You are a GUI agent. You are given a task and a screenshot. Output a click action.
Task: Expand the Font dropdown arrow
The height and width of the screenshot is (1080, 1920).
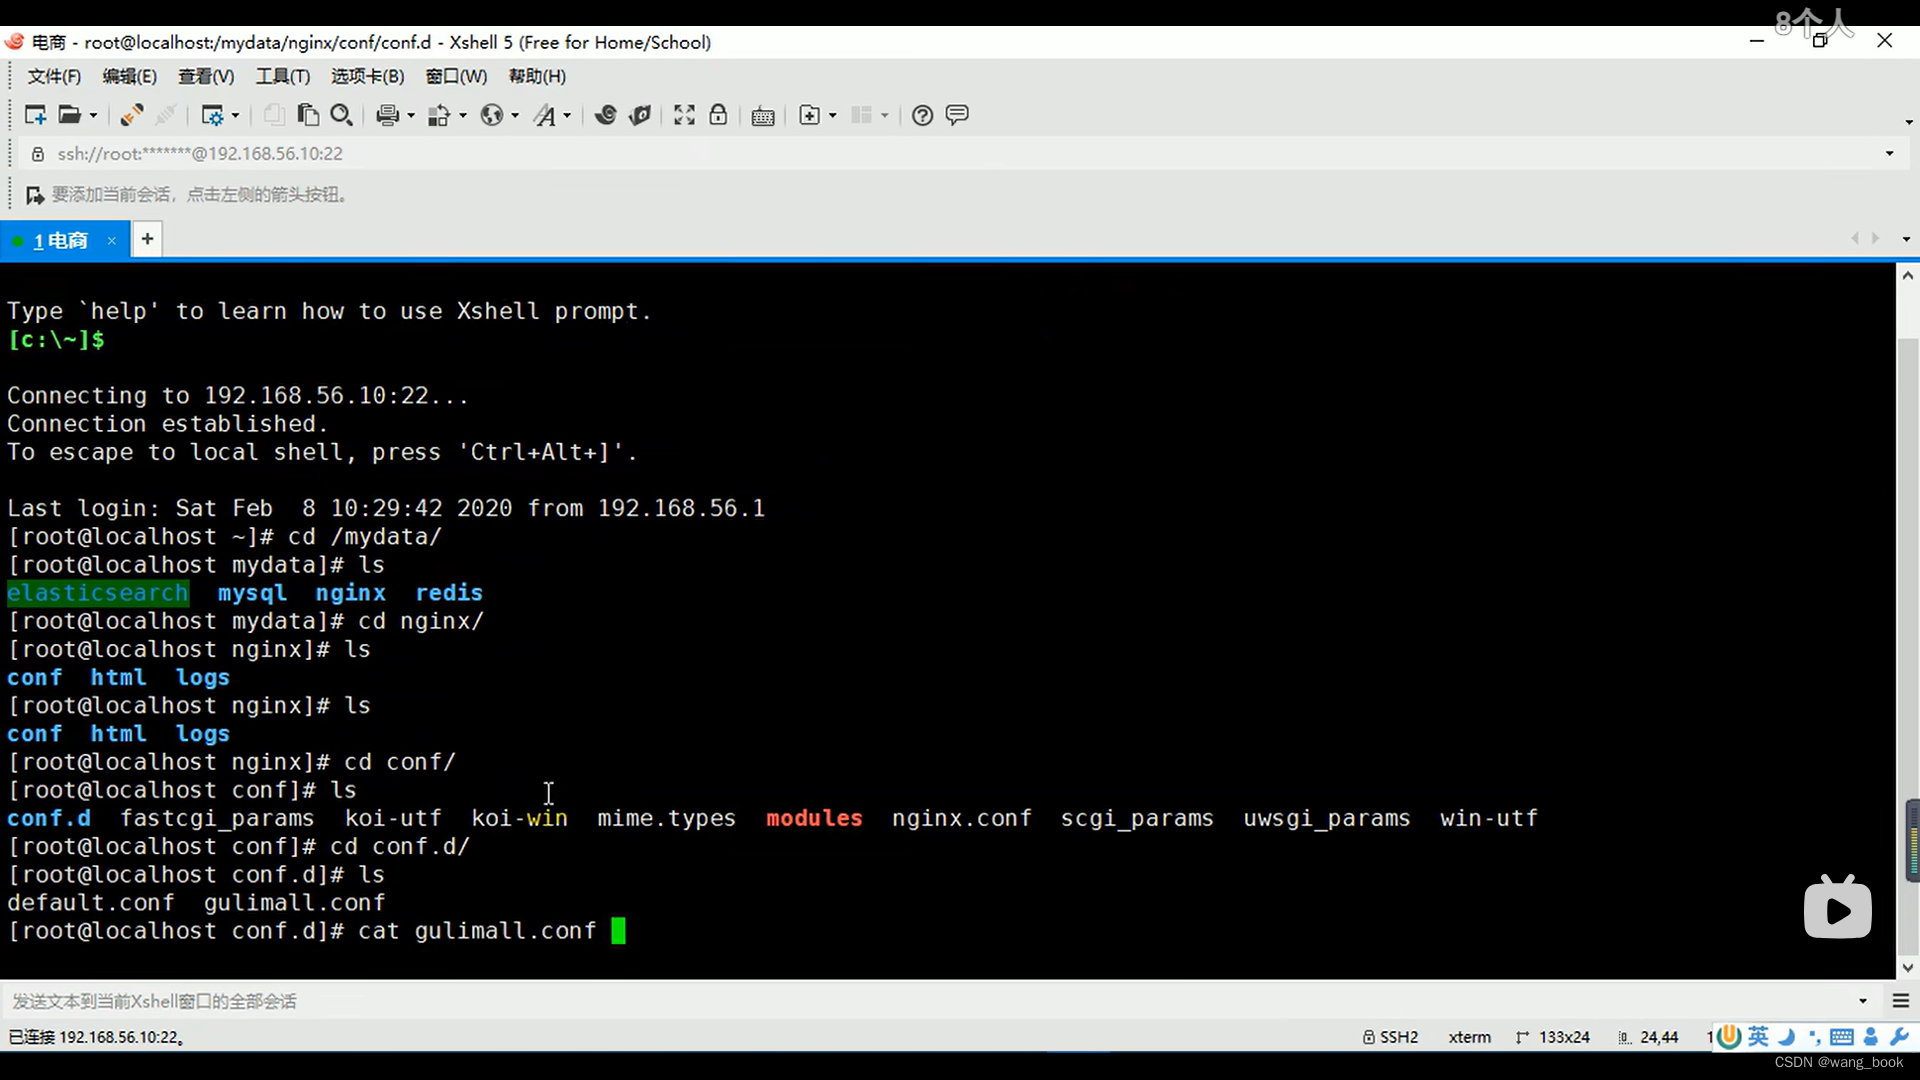[x=567, y=116]
